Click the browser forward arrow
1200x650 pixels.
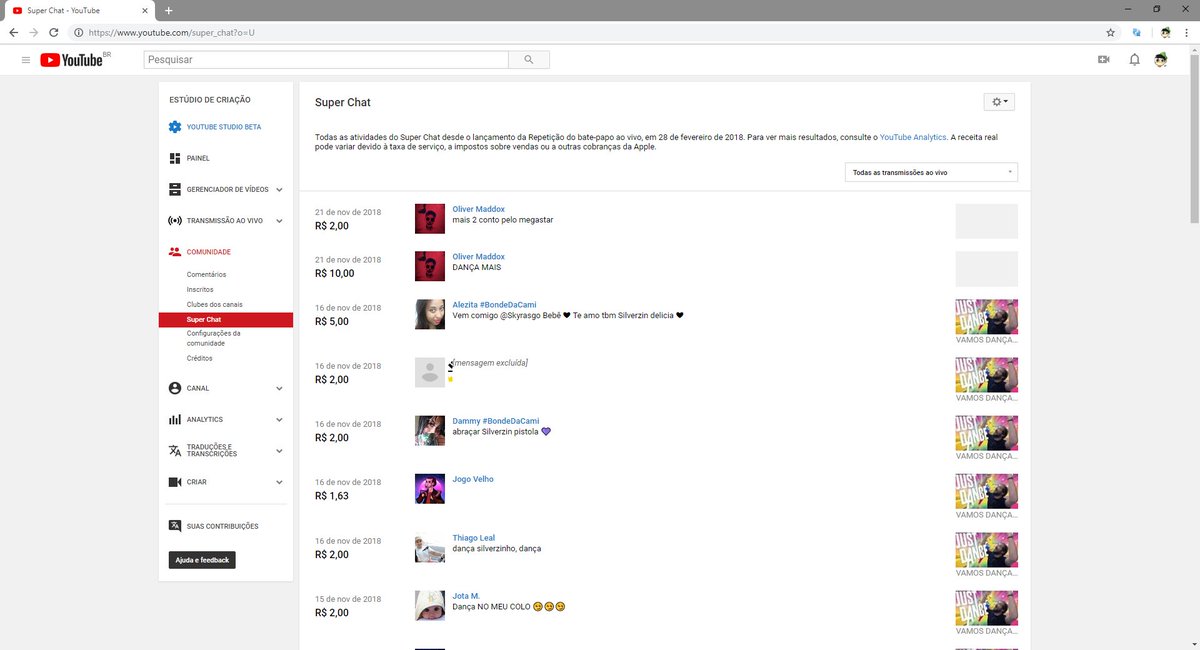pos(34,32)
